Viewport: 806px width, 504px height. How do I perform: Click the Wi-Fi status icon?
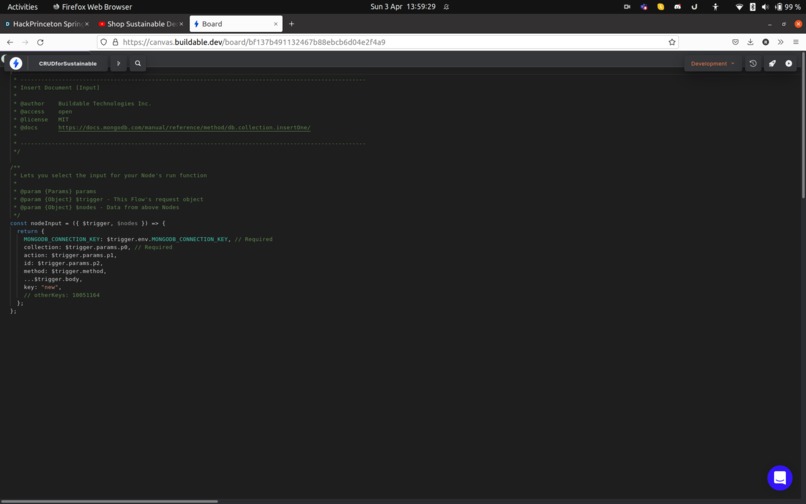click(x=739, y=7)
